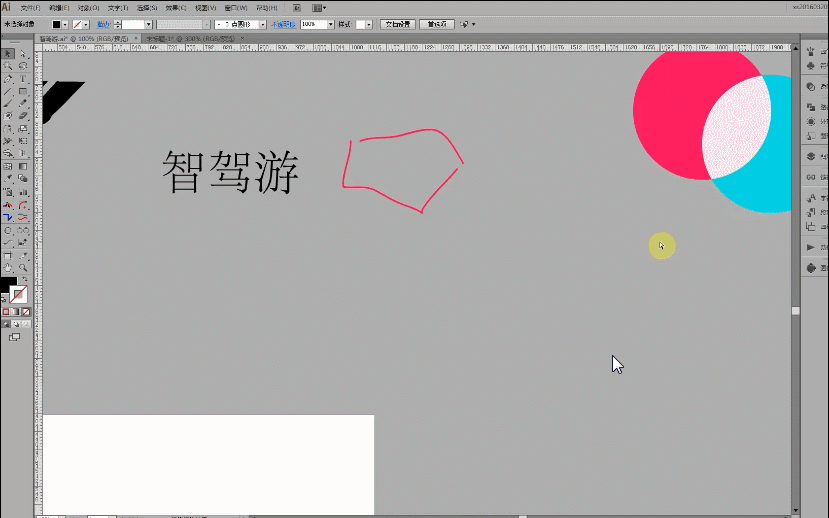Open the Links panel icon

tap(810, 177)
